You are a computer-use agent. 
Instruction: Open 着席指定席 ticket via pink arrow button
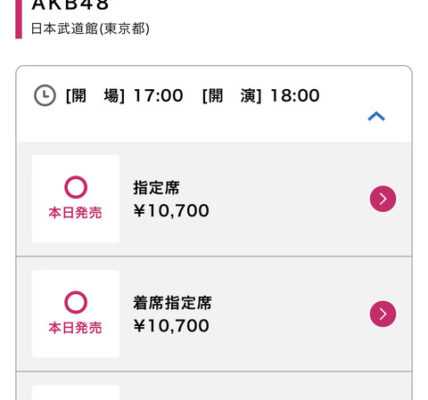pos(383,314)
